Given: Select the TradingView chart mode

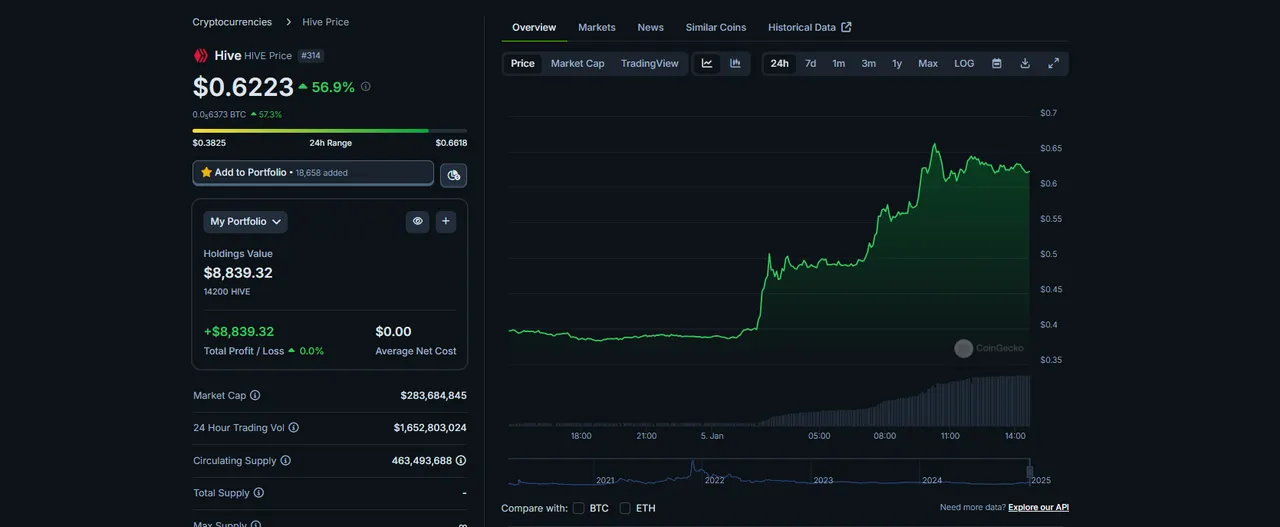Looking at the screenshot, I should point(650,63).
